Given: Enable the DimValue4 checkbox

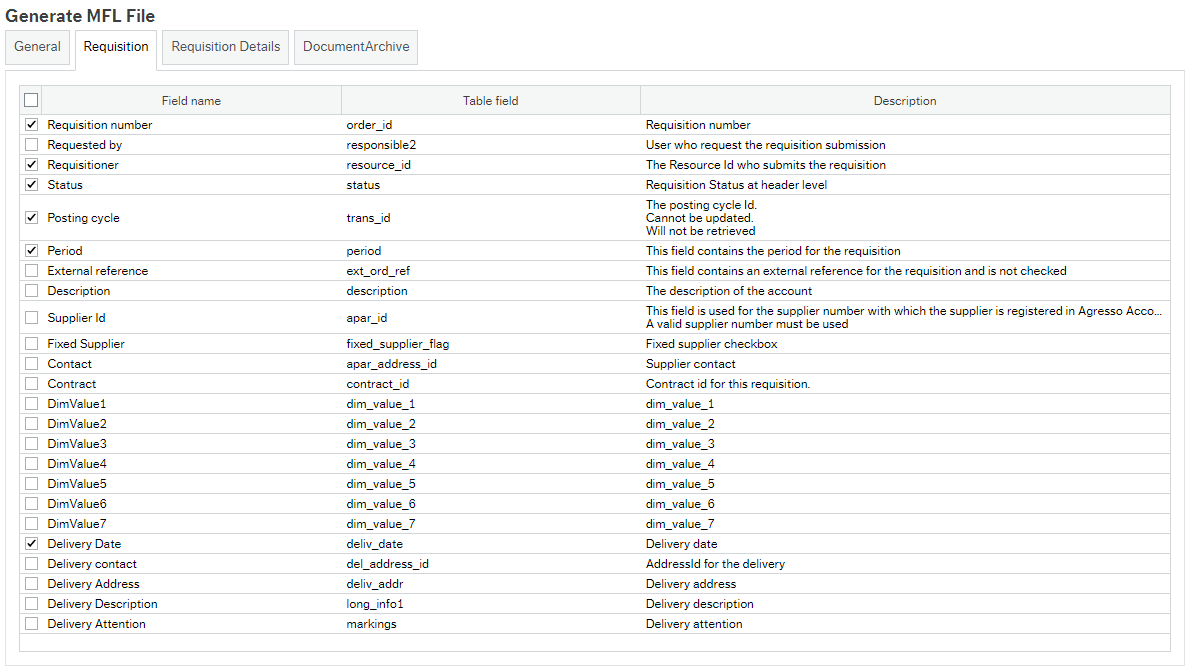Looking at the screenshot, I should pyautogui.click(x=31, y=463).
